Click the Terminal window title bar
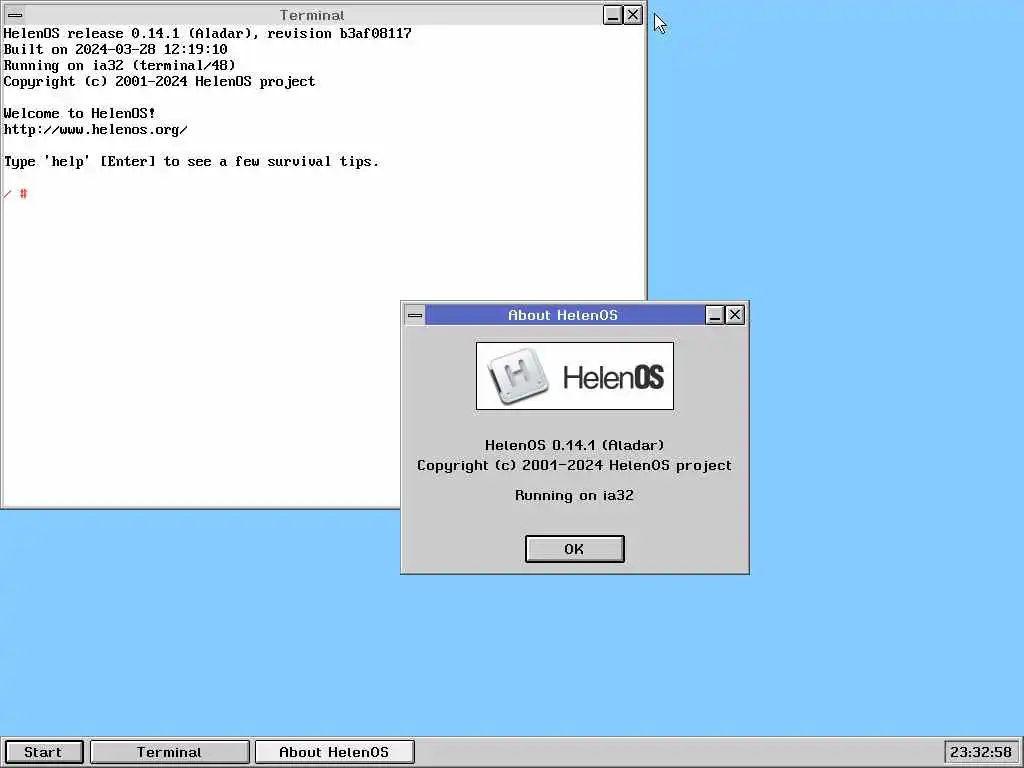Image resolution: width=1024 pixels, height=768 pixels. (312, 15)
